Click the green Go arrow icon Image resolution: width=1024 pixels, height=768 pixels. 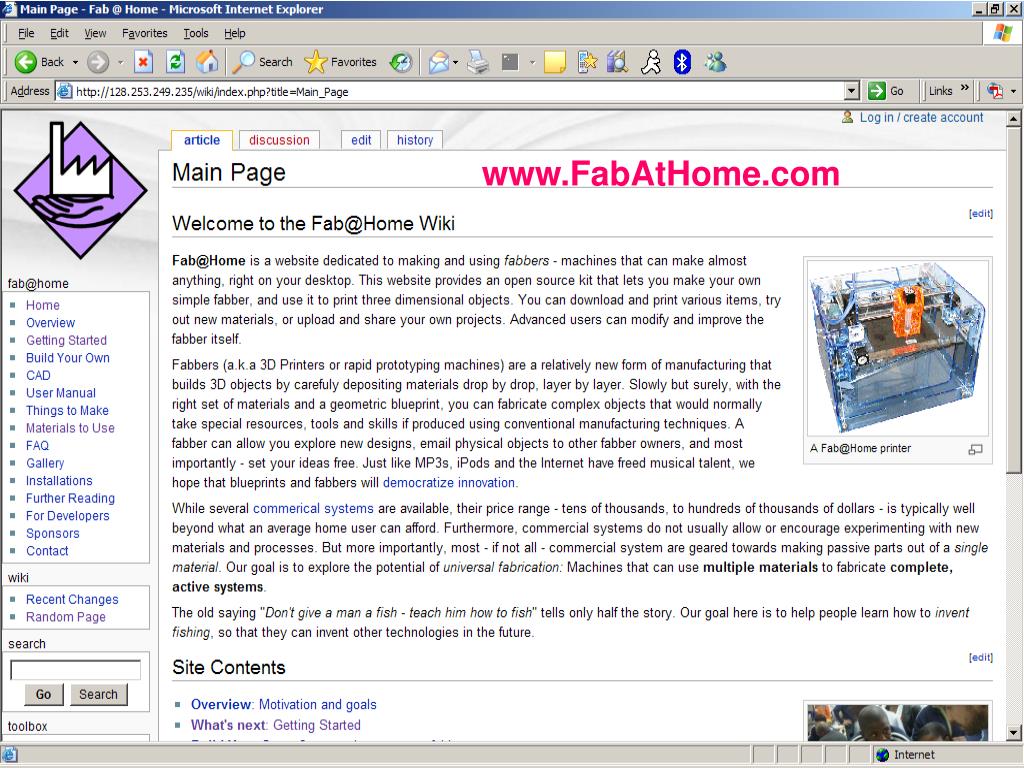(876, 91)
